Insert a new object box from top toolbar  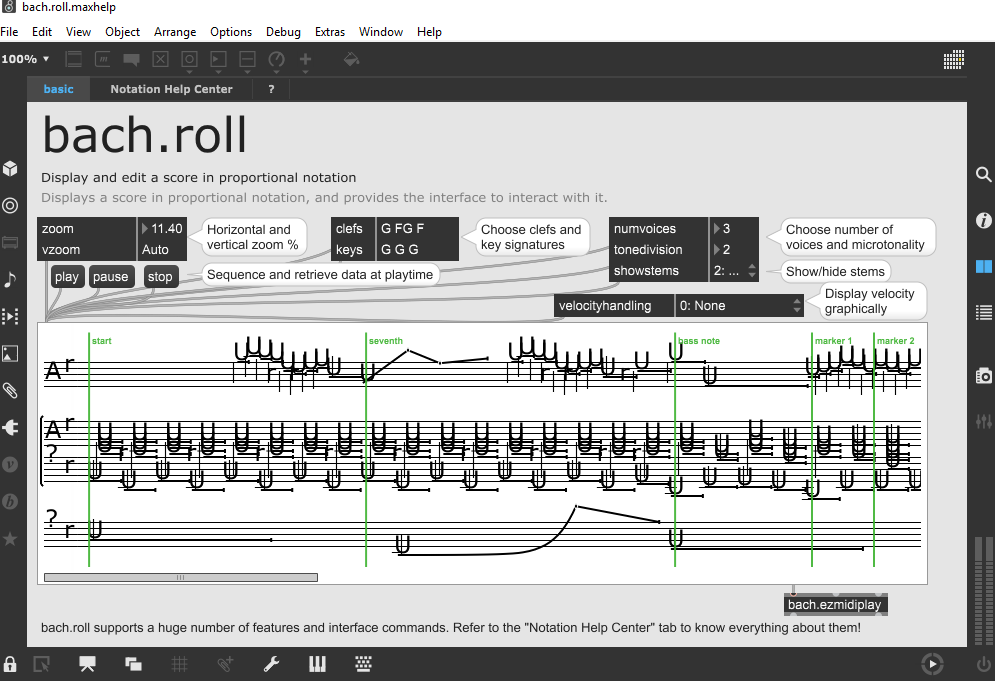(x=74, y=60)
